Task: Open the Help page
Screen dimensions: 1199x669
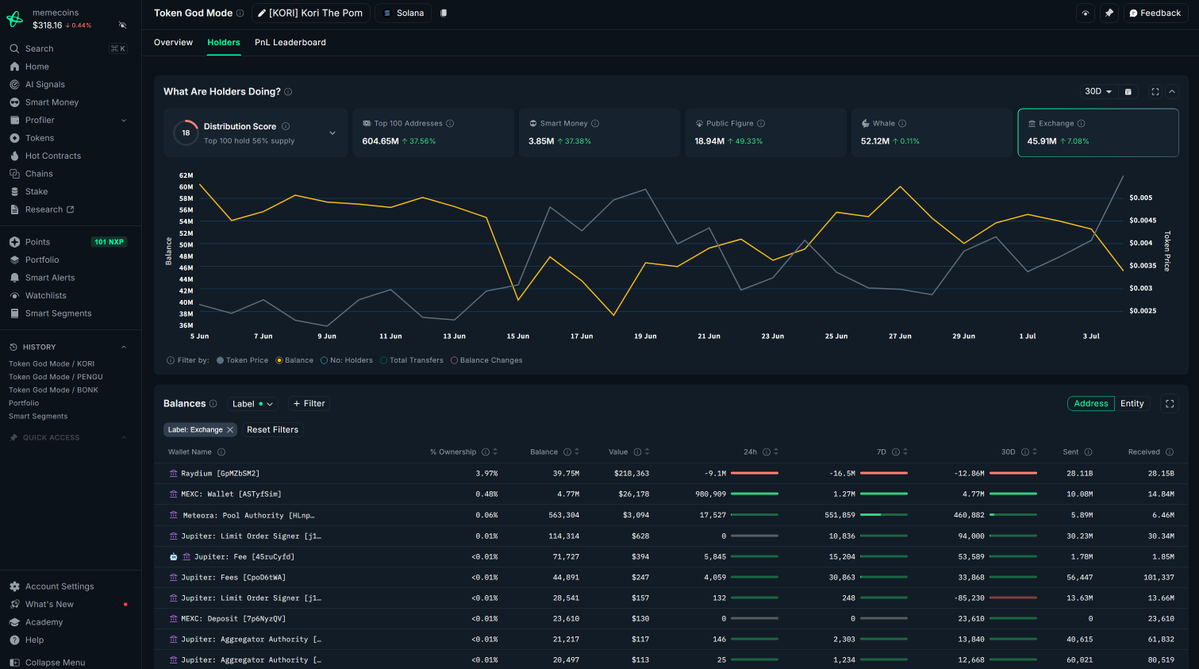Action: 34,640
